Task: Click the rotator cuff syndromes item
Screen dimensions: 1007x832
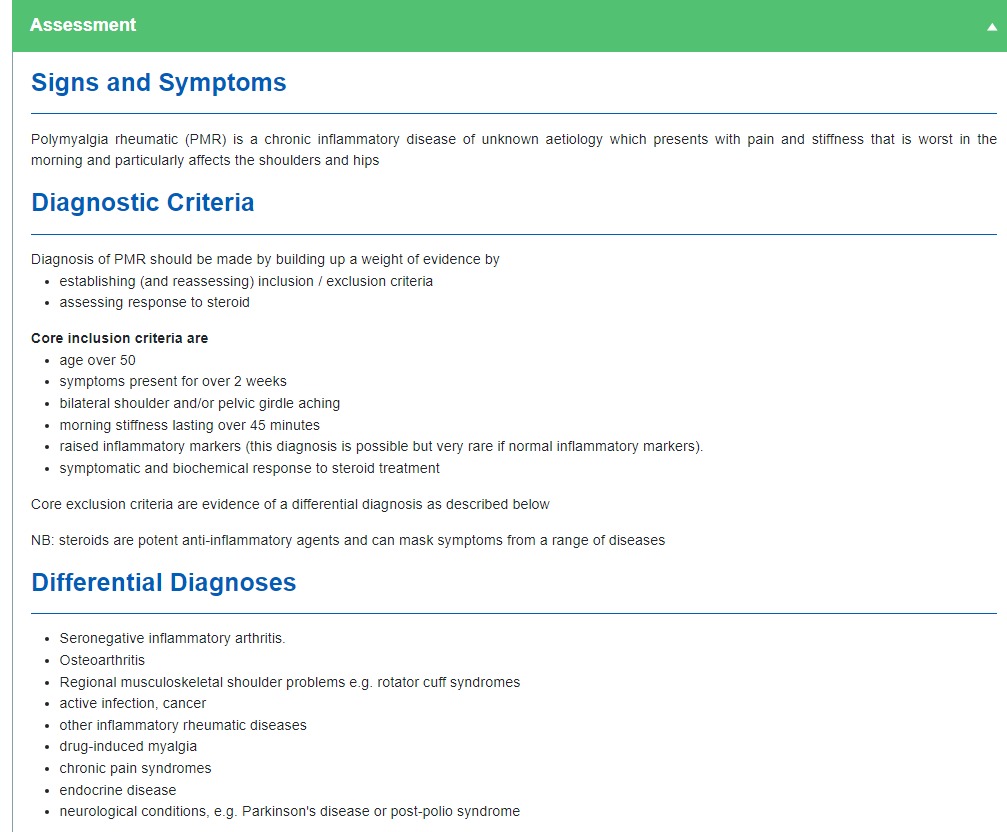Action: 290,682
